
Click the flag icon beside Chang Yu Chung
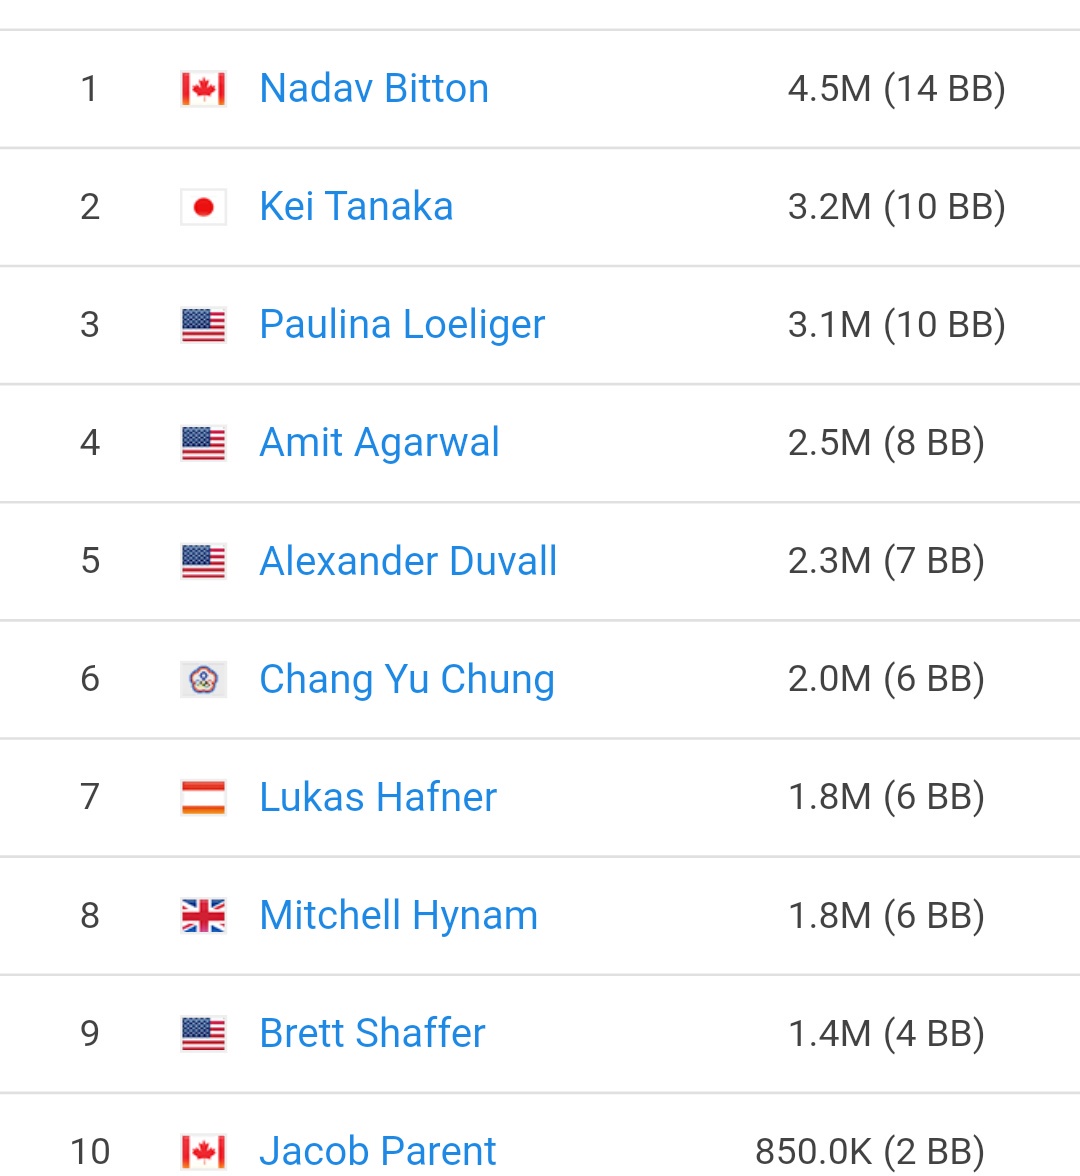pos(203,680)
